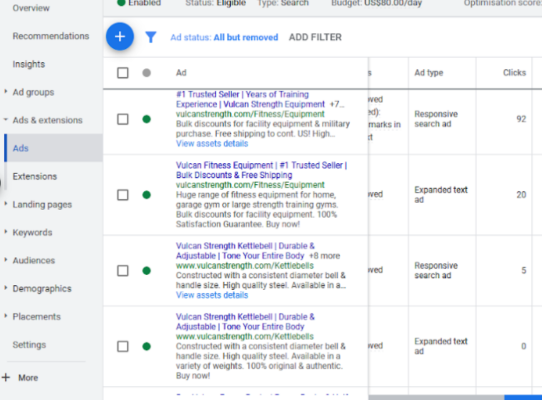The image size is (542, 400).
Task: Click the Enabled campaign status
Action: coord(139,3)
